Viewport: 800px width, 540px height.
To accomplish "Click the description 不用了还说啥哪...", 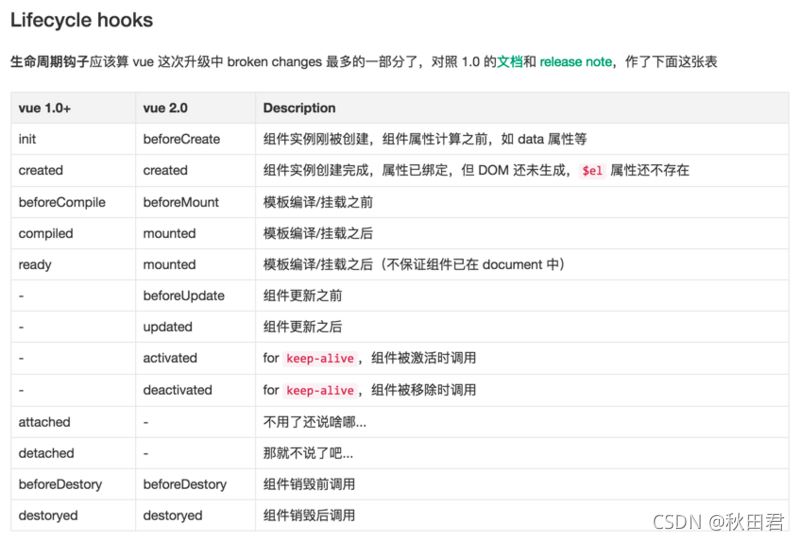I will (315, 422).
